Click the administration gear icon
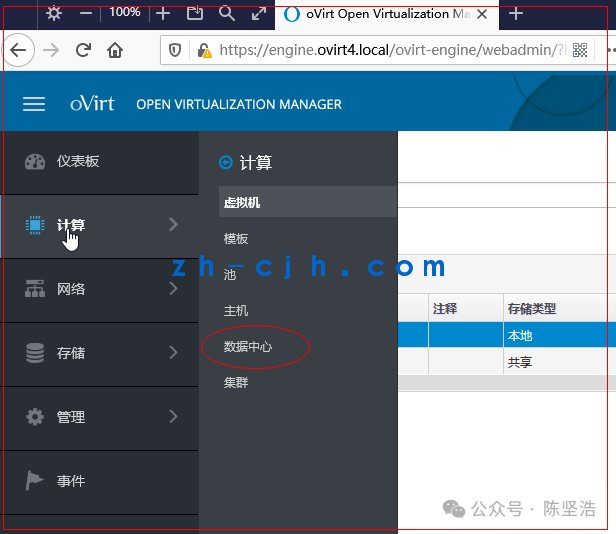616x534 pixels. [x=35, y=417]
